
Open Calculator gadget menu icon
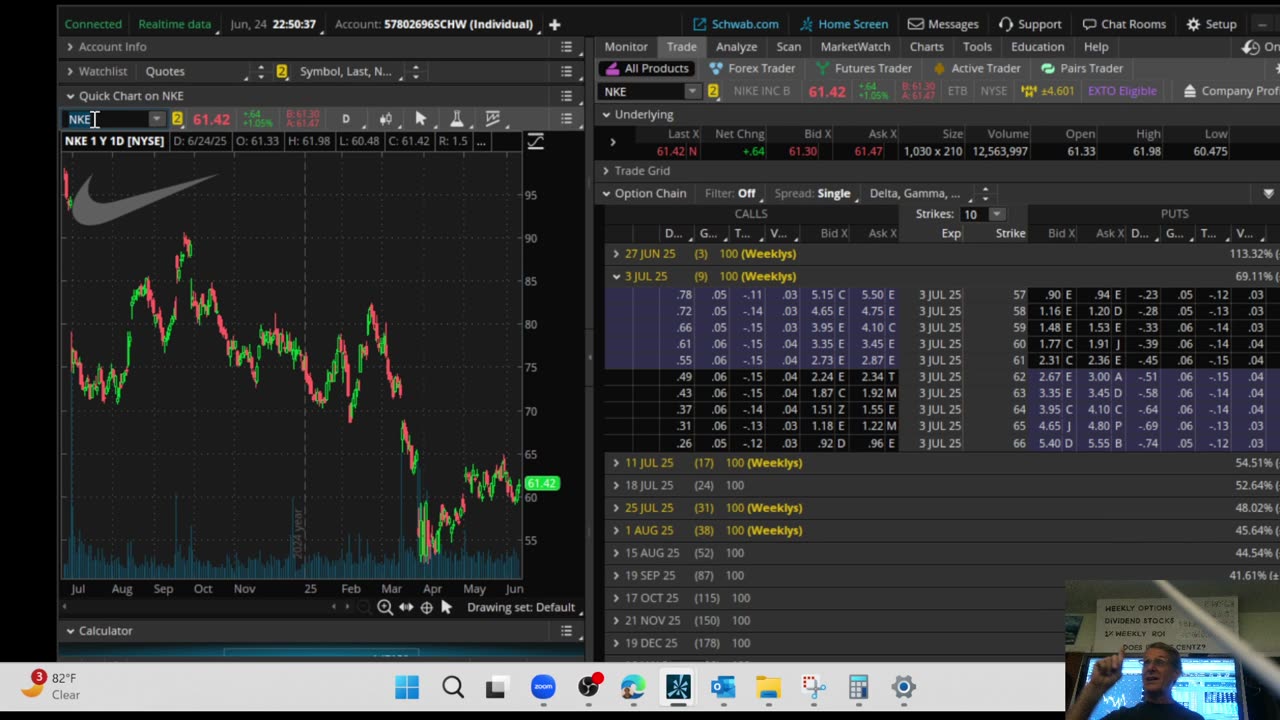pyautogui.click(x=566, y=631)
